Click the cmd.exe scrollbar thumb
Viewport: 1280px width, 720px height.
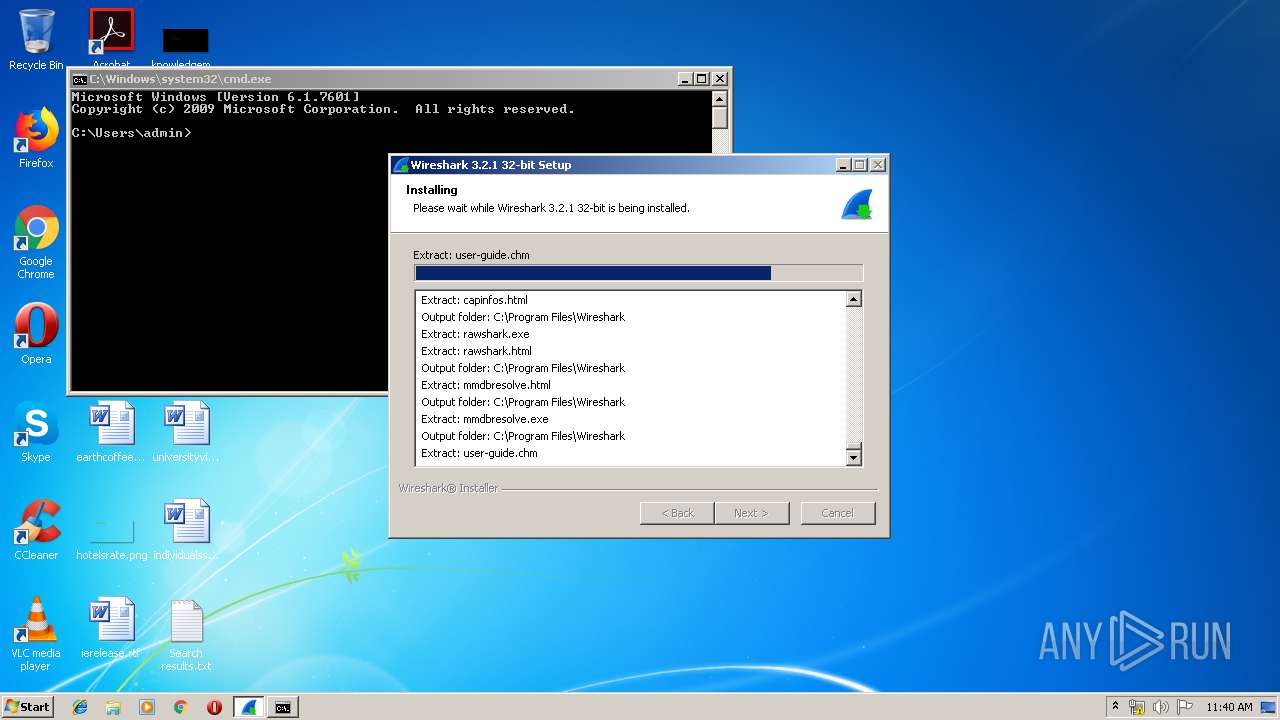tap(720, 118)
